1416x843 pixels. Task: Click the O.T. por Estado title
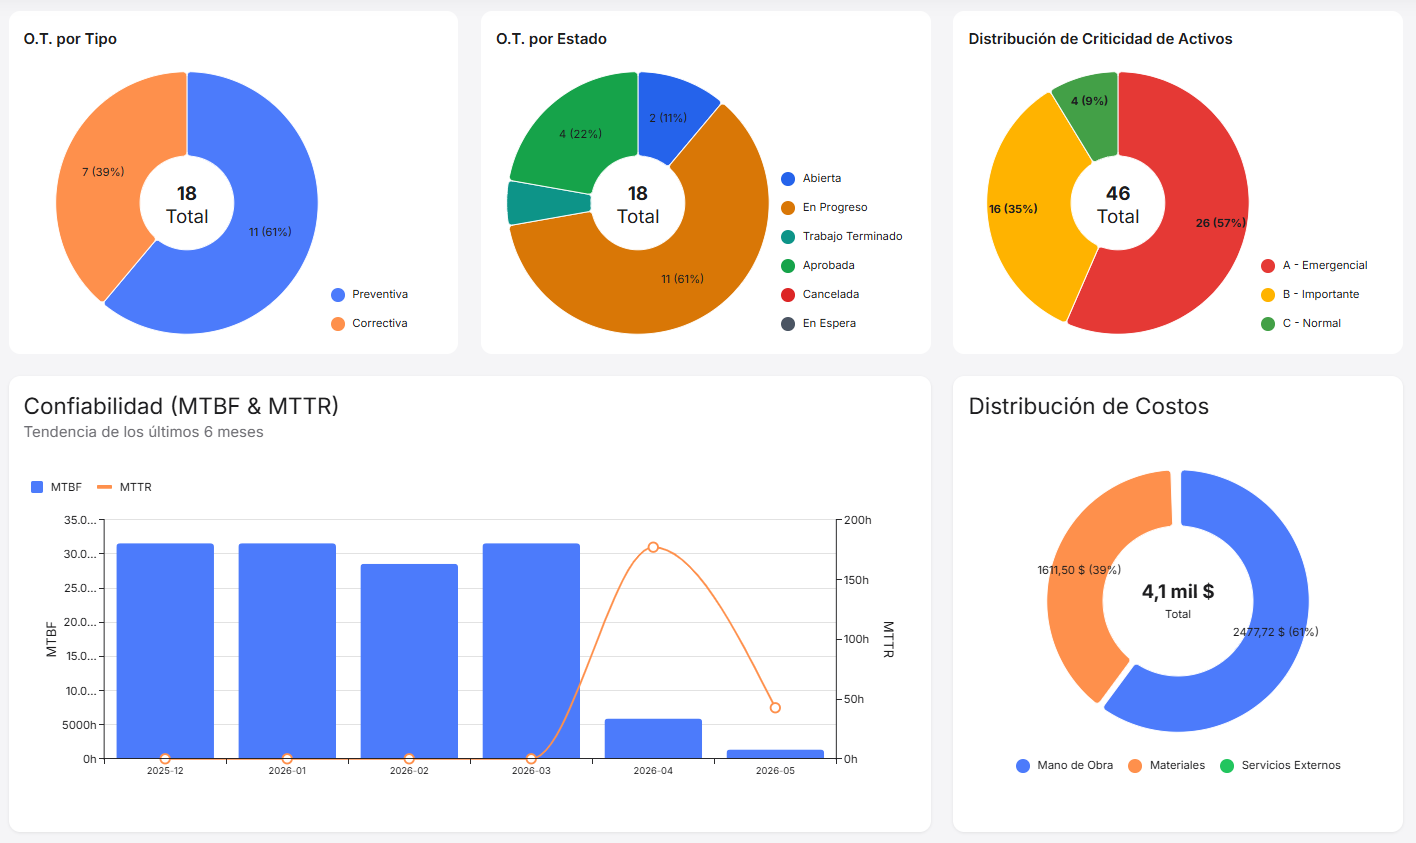click(551, 39)
